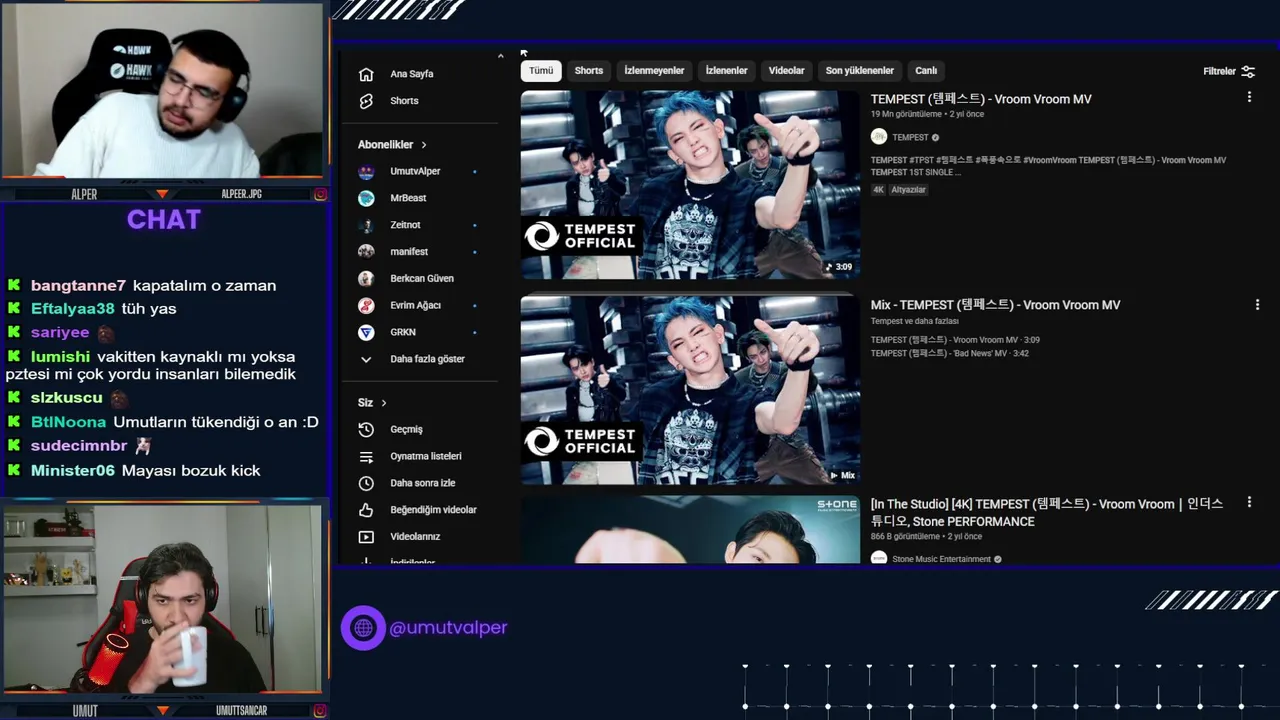Click the Altyazılar badge

[x=908, y=190]
